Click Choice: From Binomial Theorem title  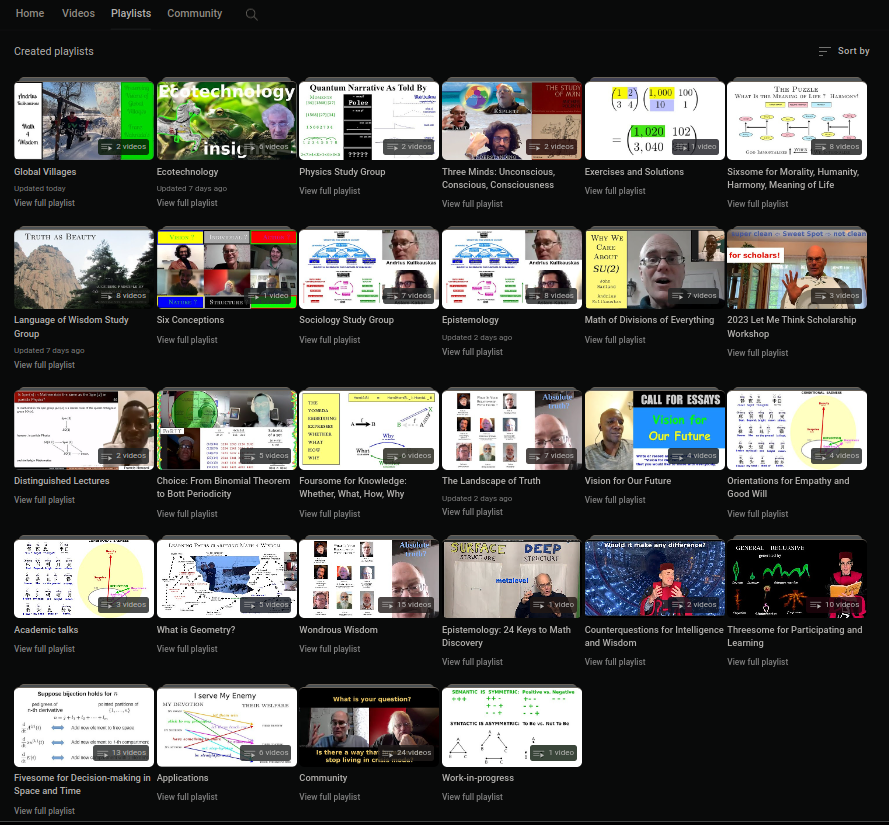223,487
